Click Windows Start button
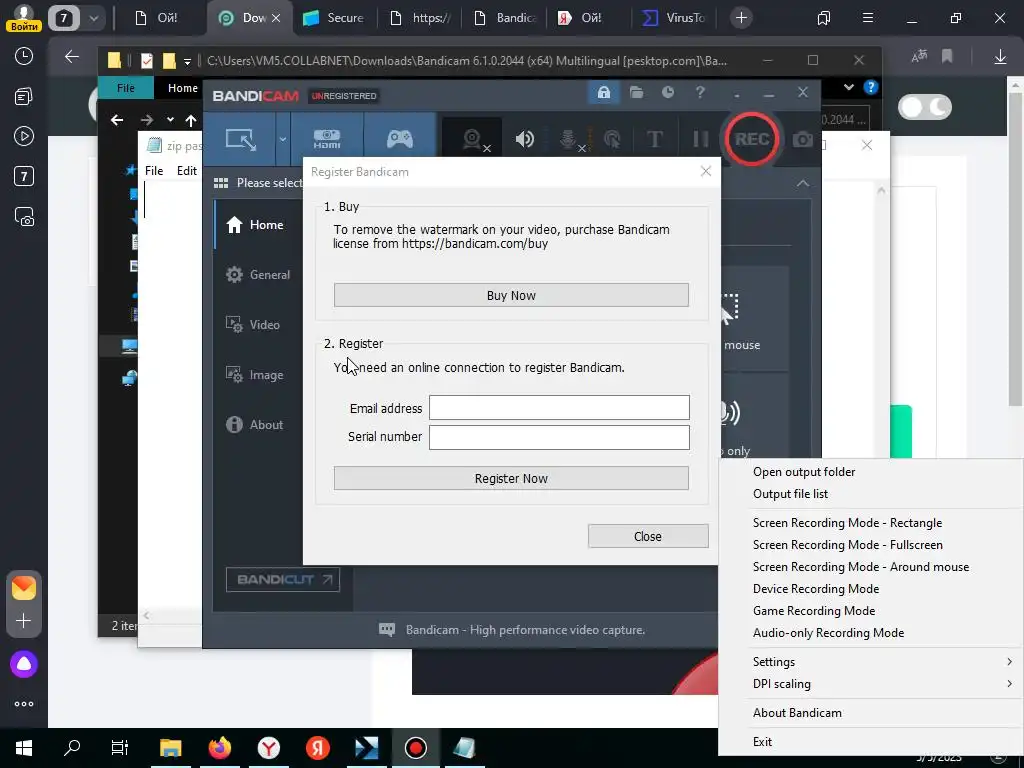Image resolution: width=1024 pixels, height=768 pixels. (24, 748)
